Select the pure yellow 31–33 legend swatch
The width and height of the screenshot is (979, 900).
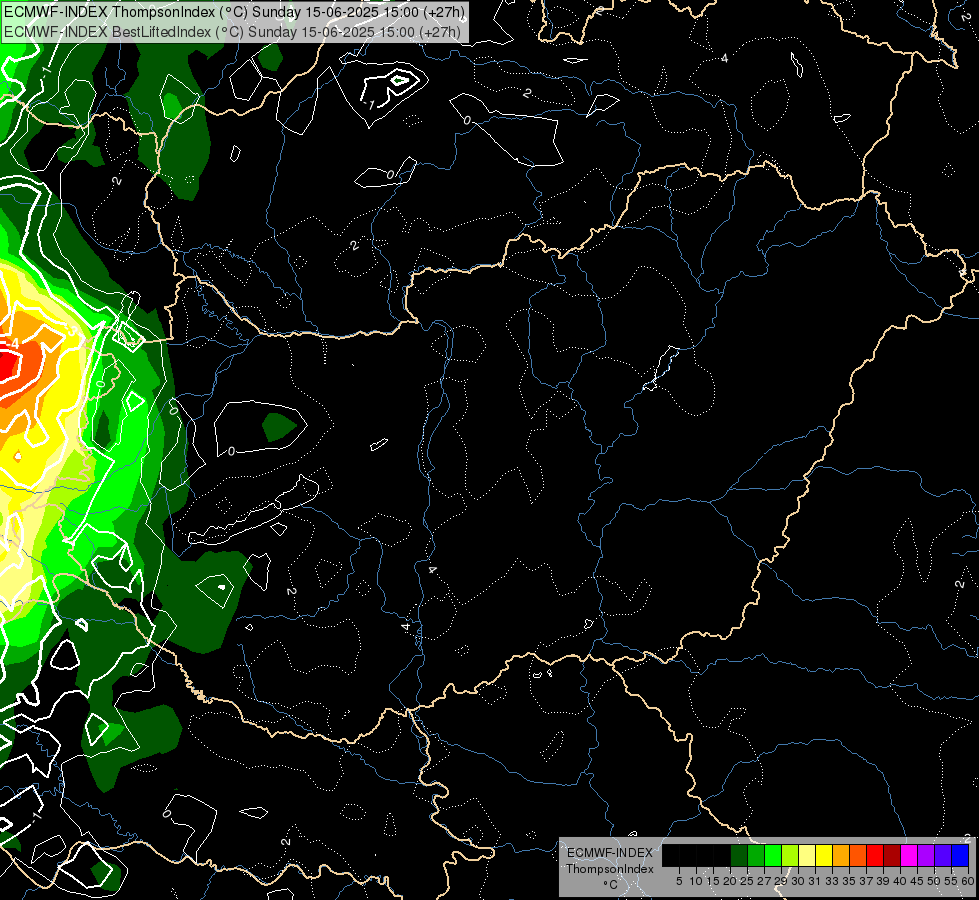point(824,855)
